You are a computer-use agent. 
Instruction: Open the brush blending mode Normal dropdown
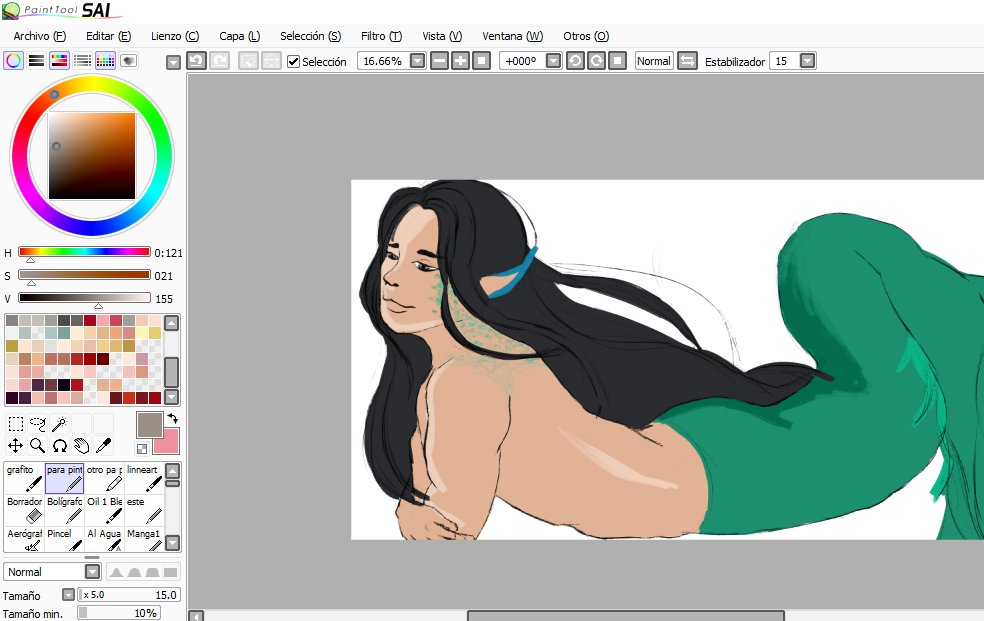[92, 572]
